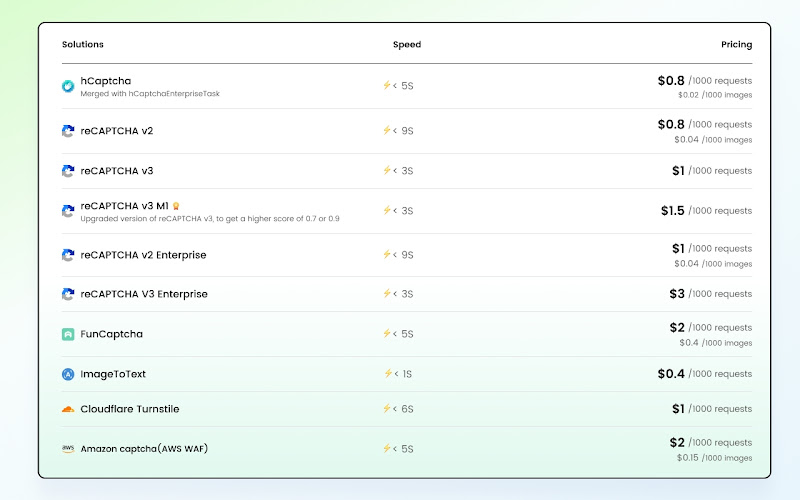This screenshot has height=500, width=800.
Task: Click the medal badge beside reCAPTCHA v3 M1
Action: (x=176, y=206)
